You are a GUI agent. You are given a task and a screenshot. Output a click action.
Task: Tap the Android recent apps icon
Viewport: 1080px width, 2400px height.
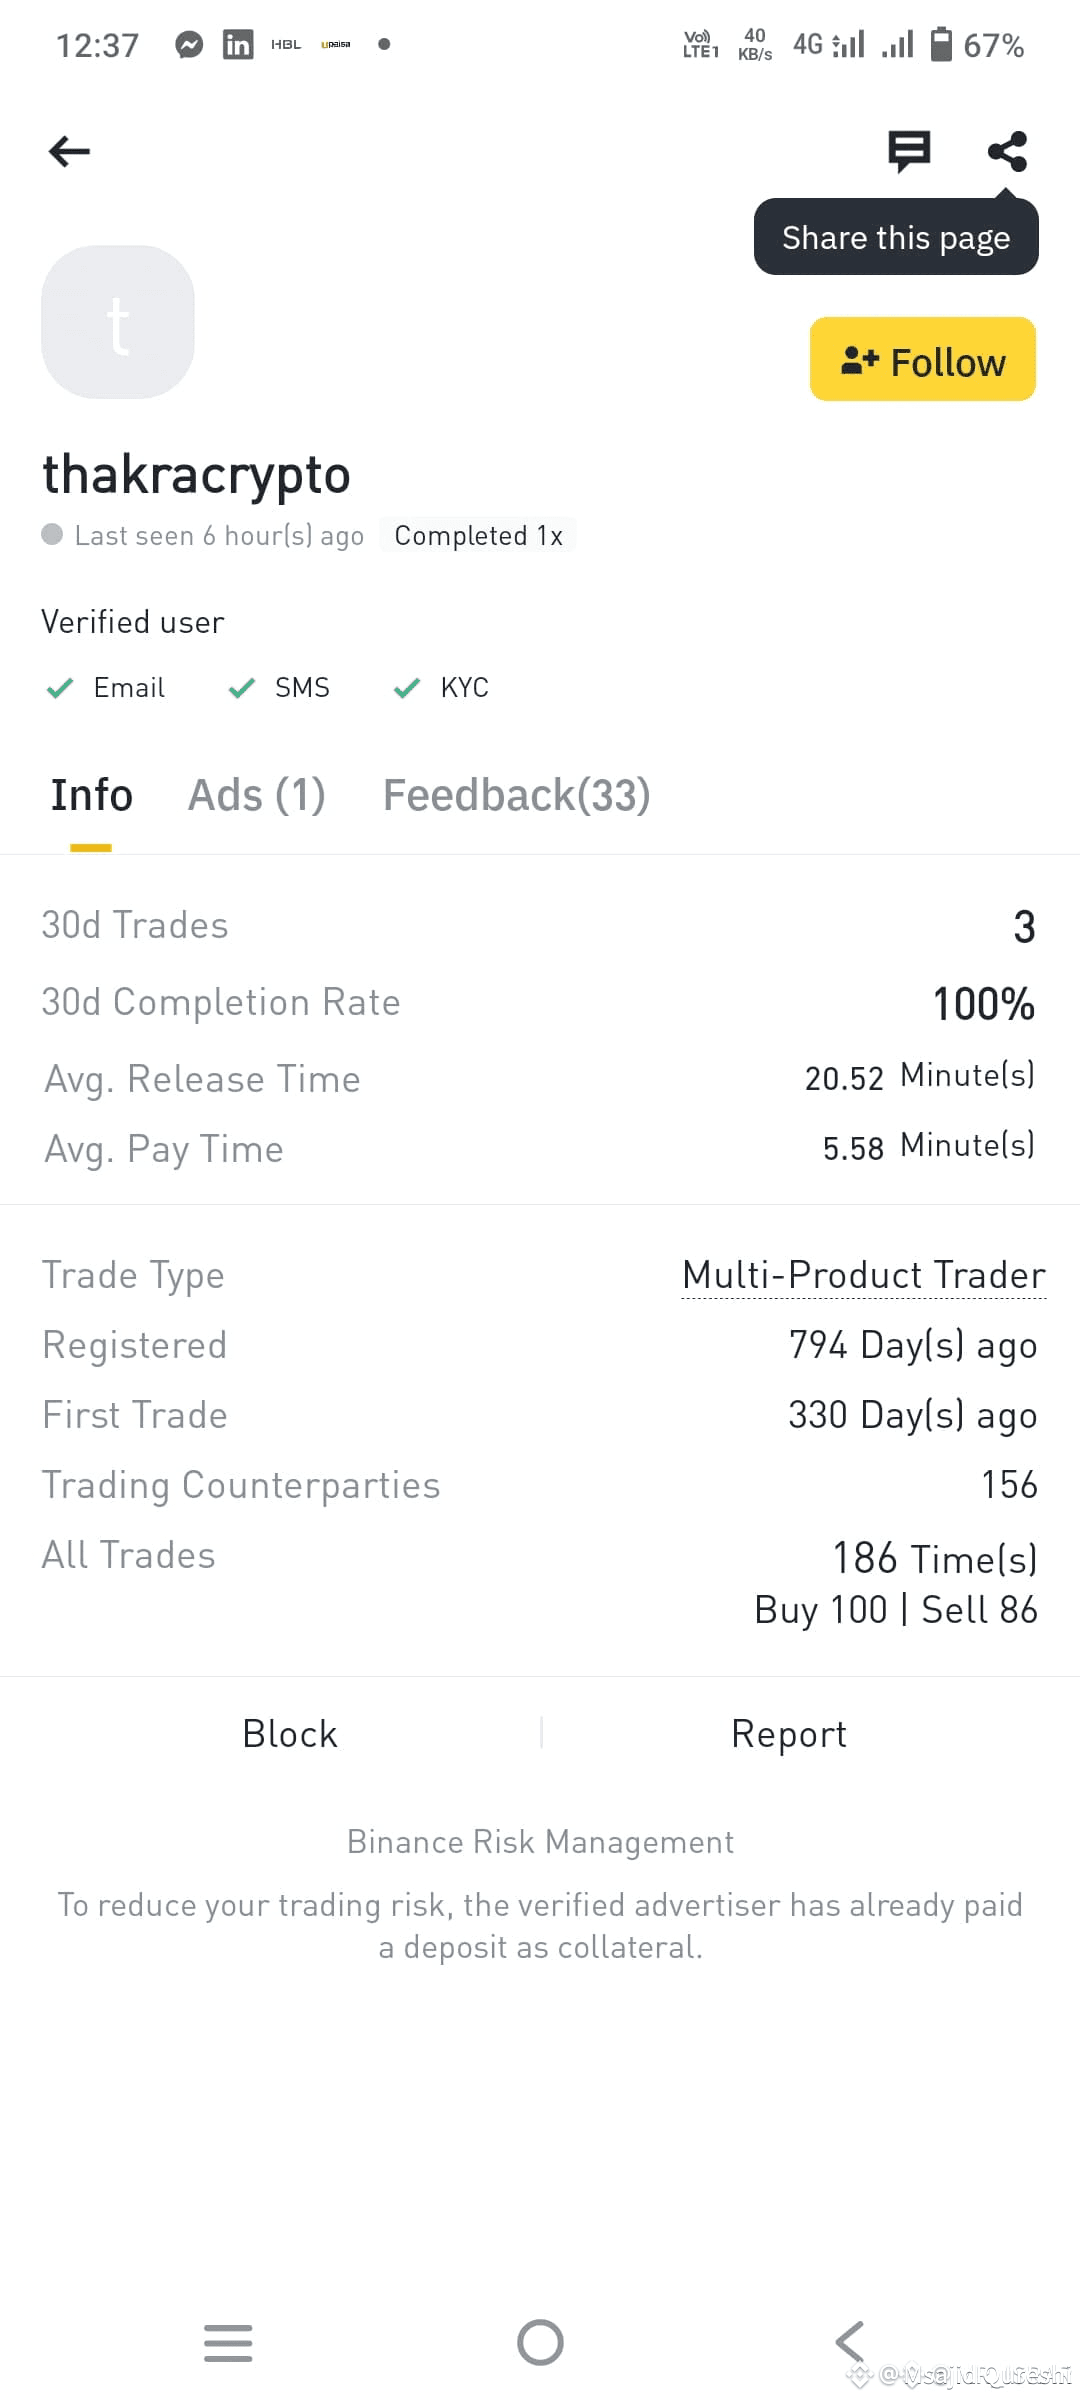tap(228, 2342)
